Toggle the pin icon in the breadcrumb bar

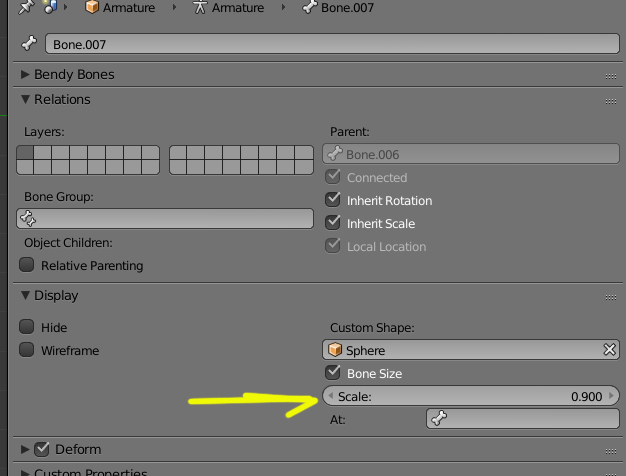(x=26, y=6)
